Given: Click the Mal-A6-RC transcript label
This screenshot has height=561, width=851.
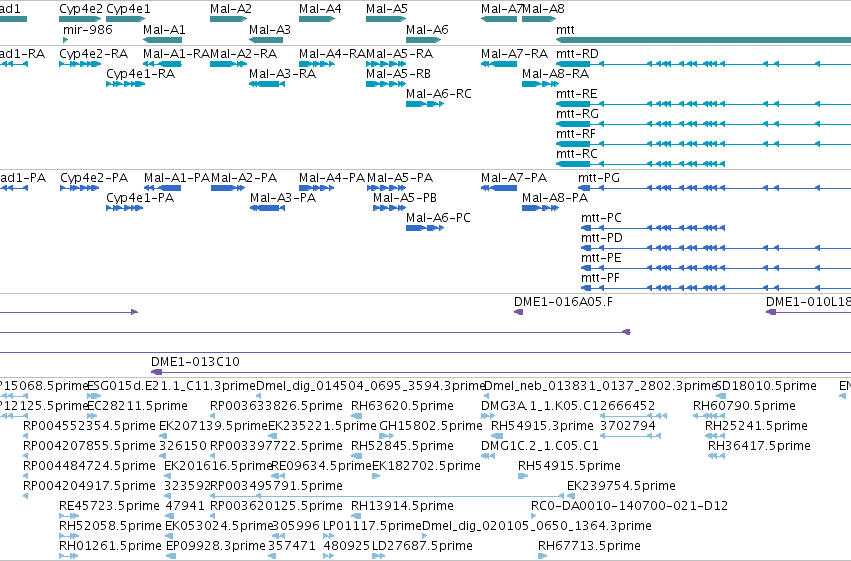Looking at the screenshot, I should 439,94.
